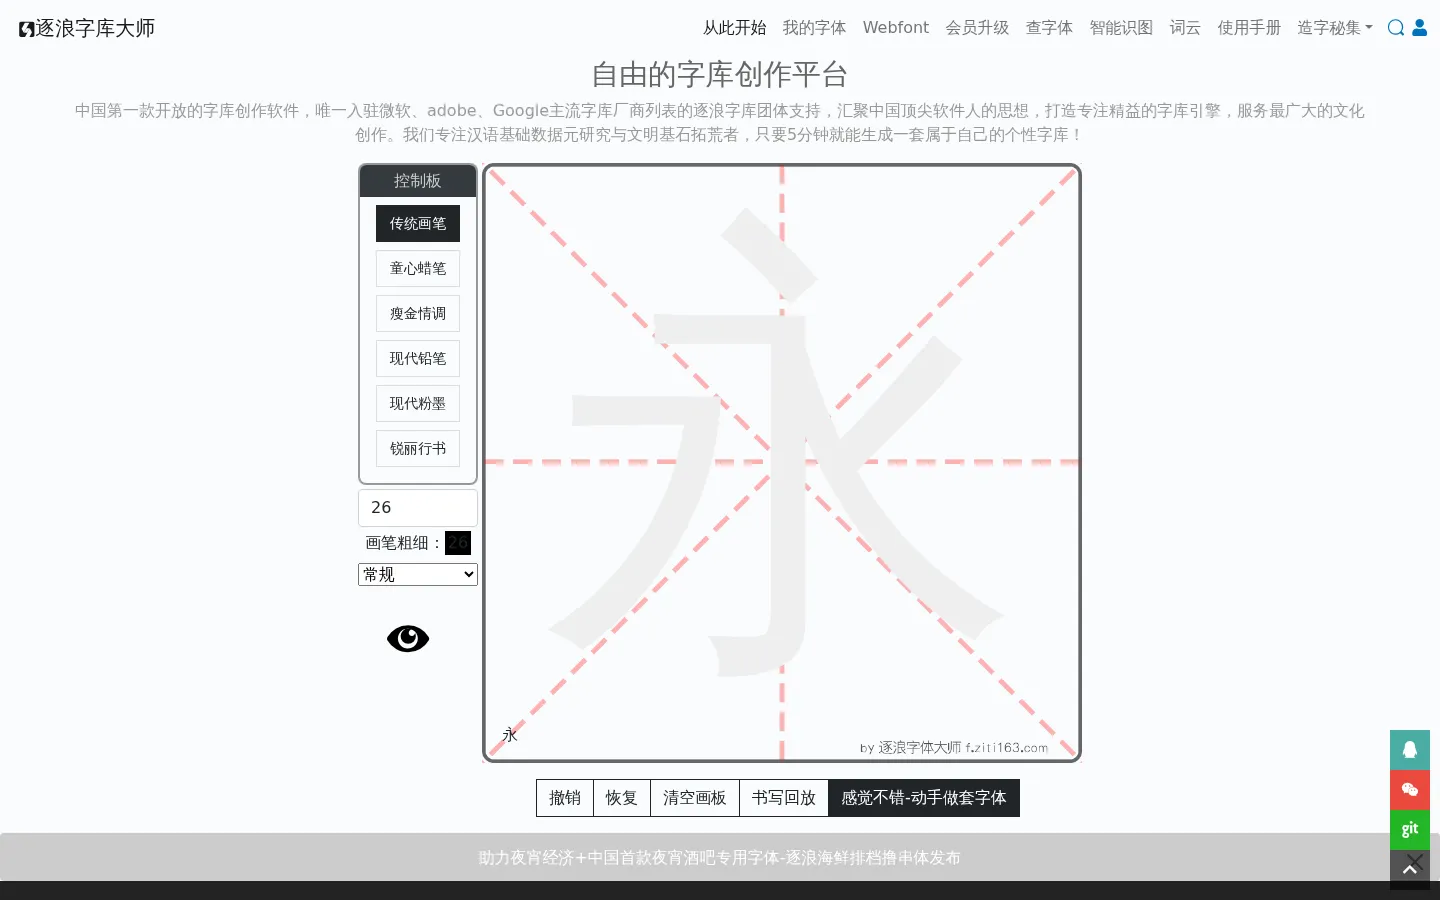Select the 现代铅笔 brush

[418, 359]
